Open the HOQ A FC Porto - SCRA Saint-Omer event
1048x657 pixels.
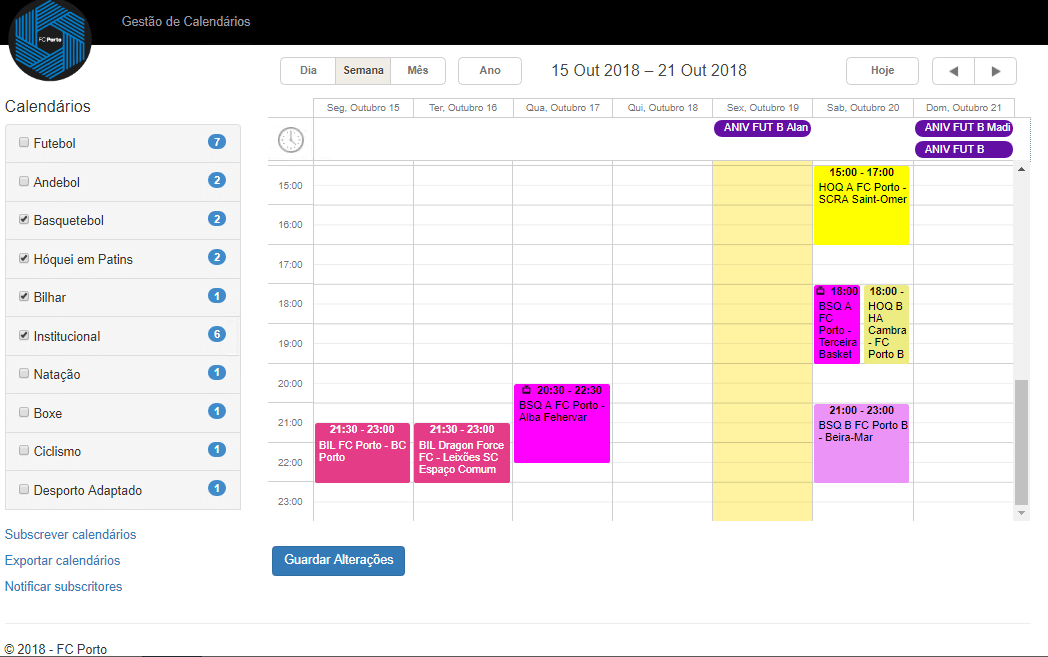pos(861,205)
